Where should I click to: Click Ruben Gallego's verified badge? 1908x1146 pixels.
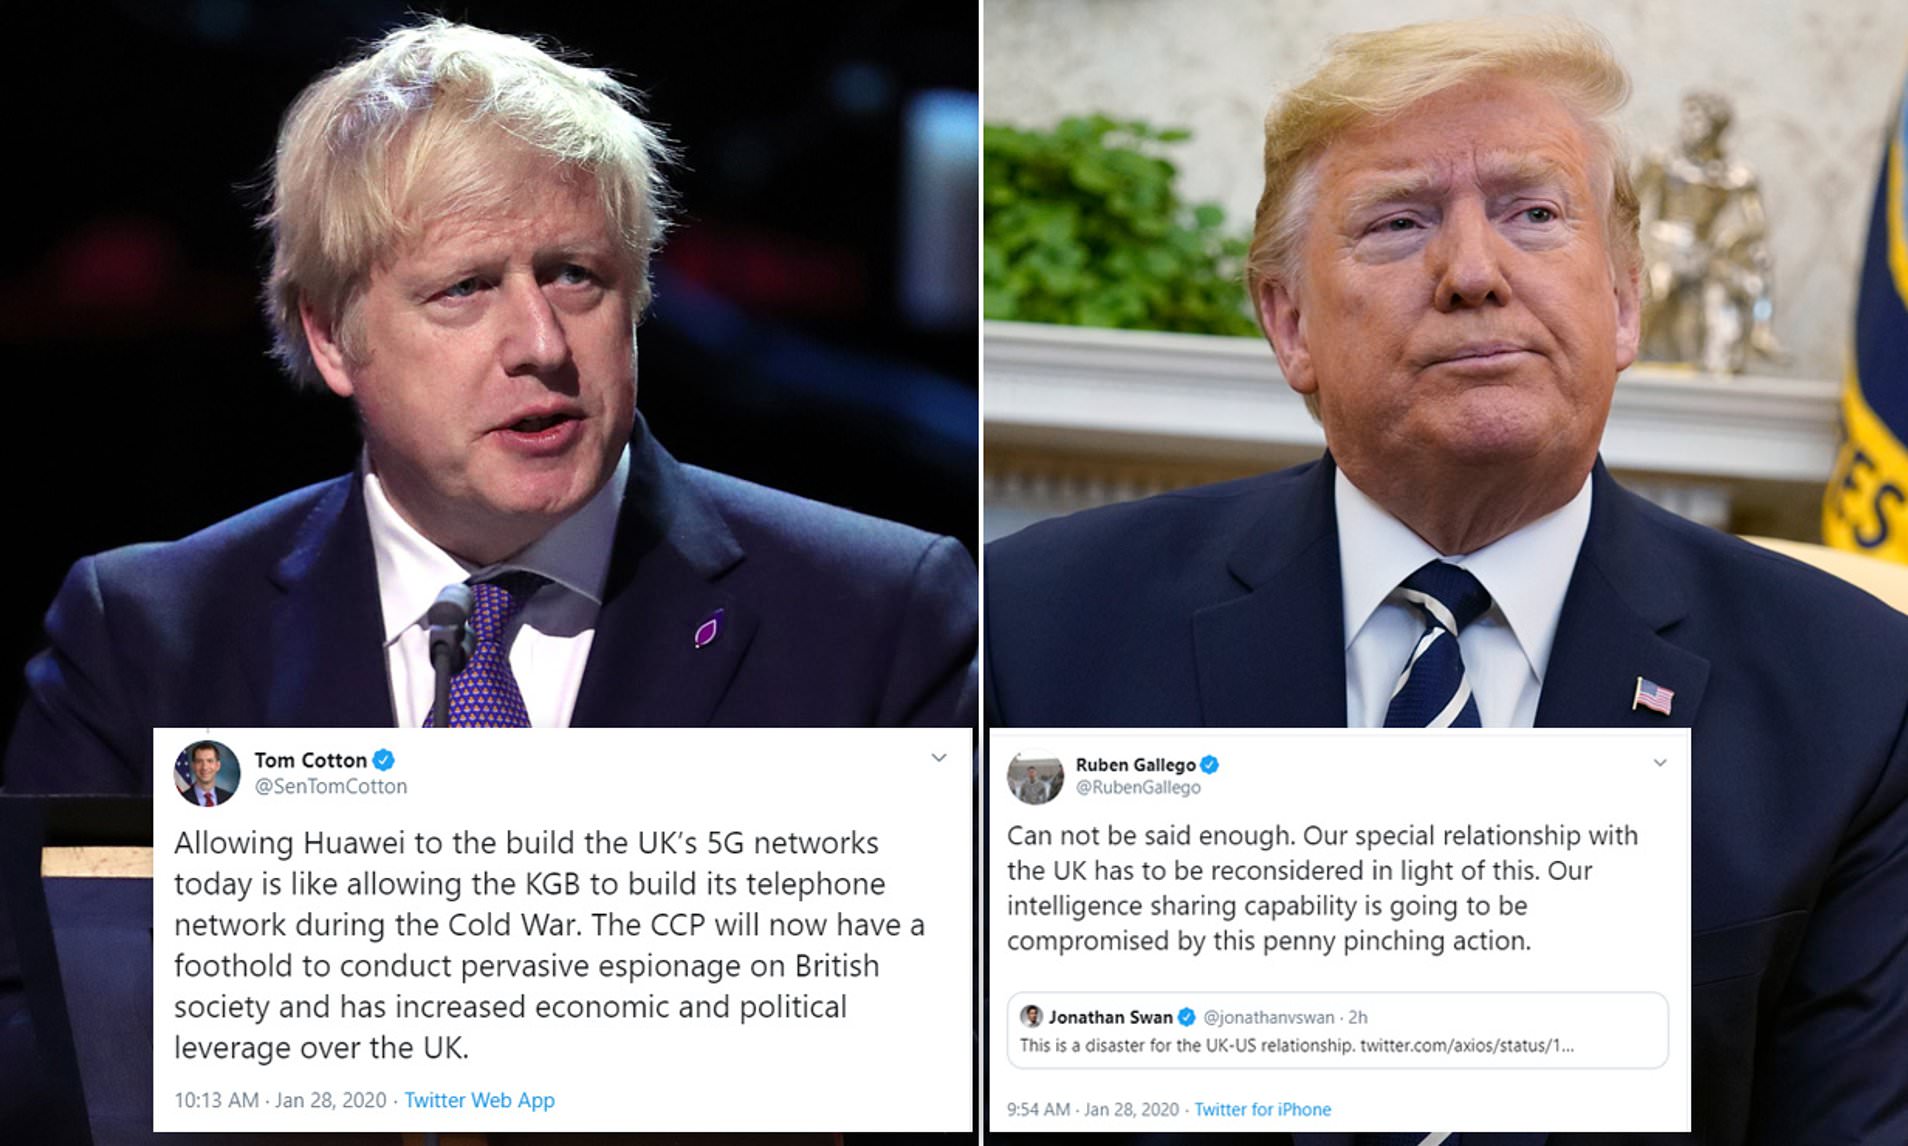(x=1209, y=765)
